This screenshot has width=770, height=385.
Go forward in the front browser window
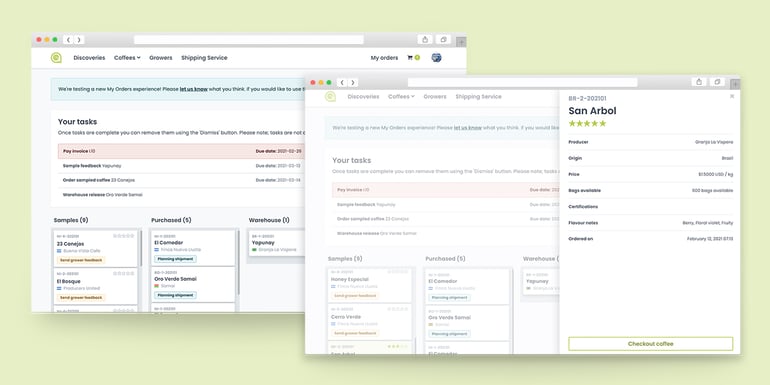point(353,82)
